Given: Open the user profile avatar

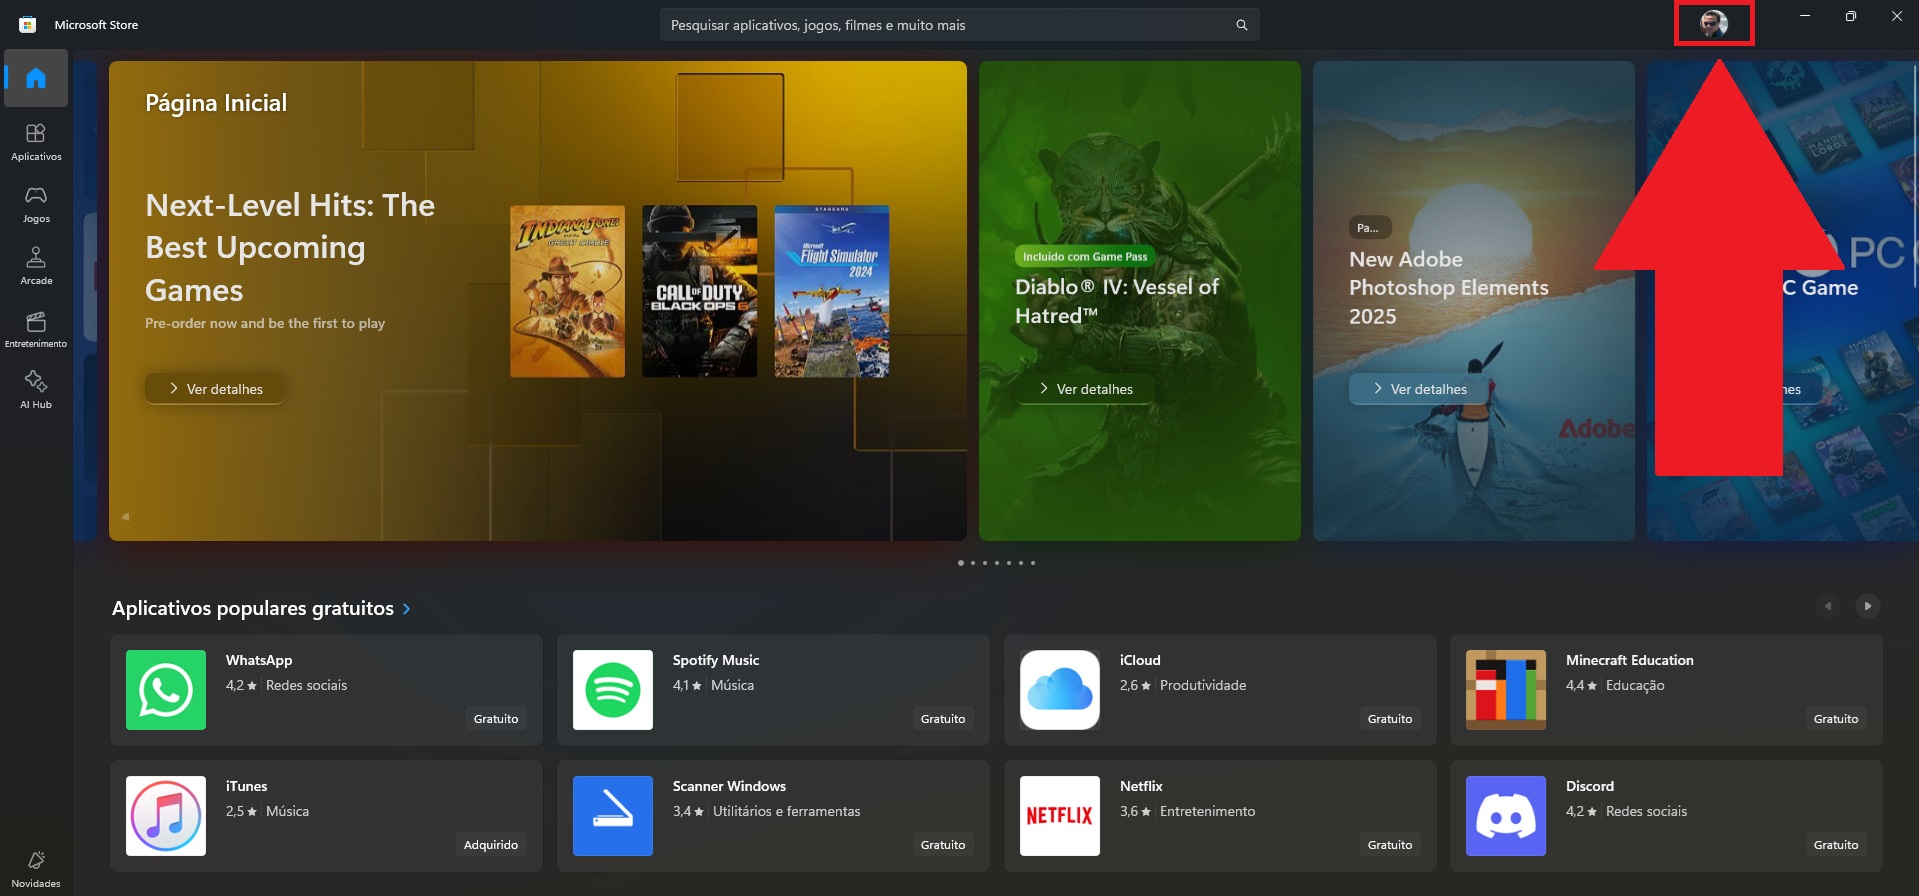Looking at the screenshot, I should 1714,24.
